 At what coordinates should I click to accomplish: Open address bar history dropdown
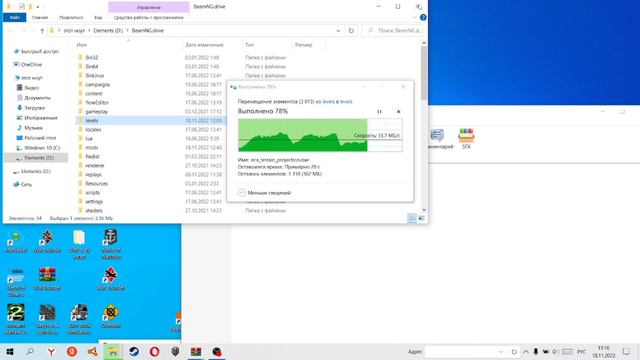tap(338, 31)
